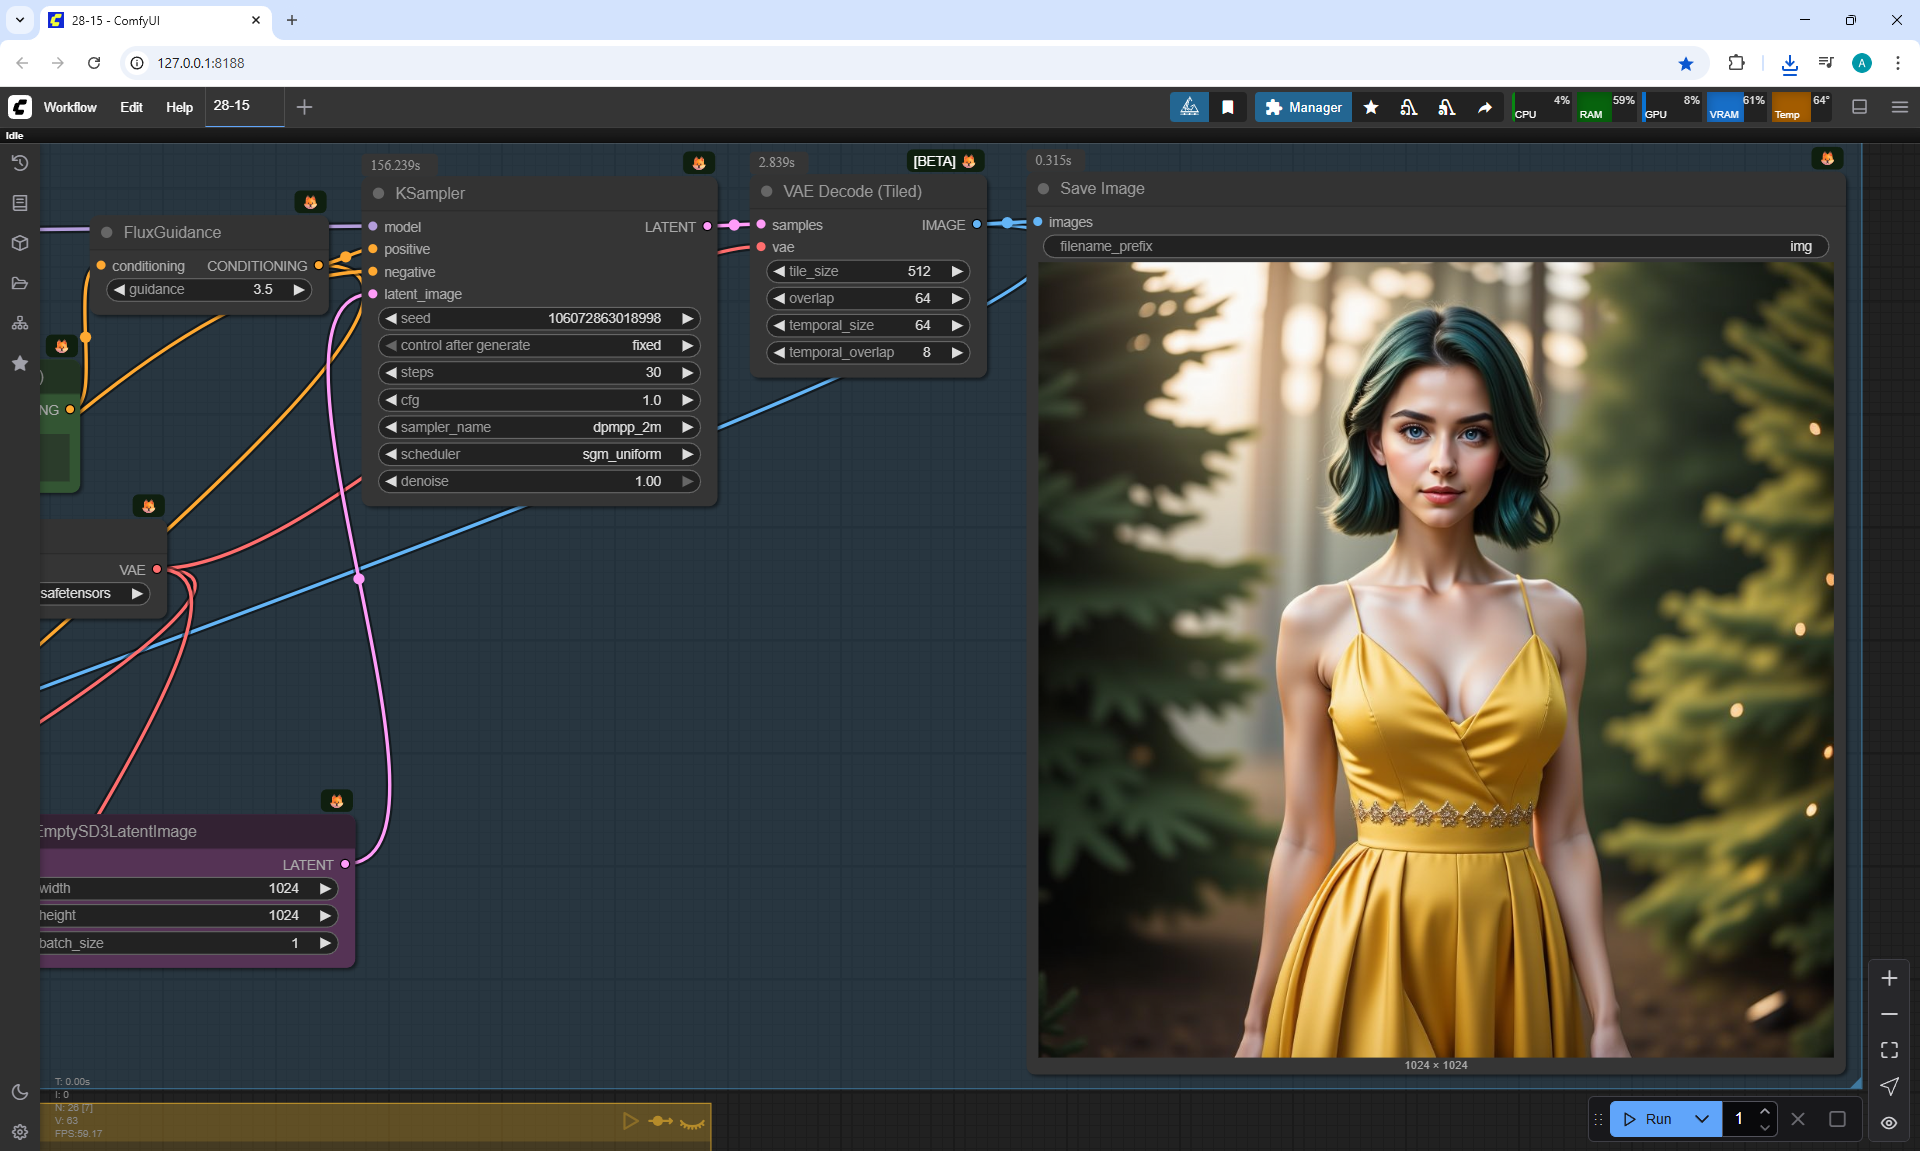Increase the steps value with right arrow

(688, 372)
